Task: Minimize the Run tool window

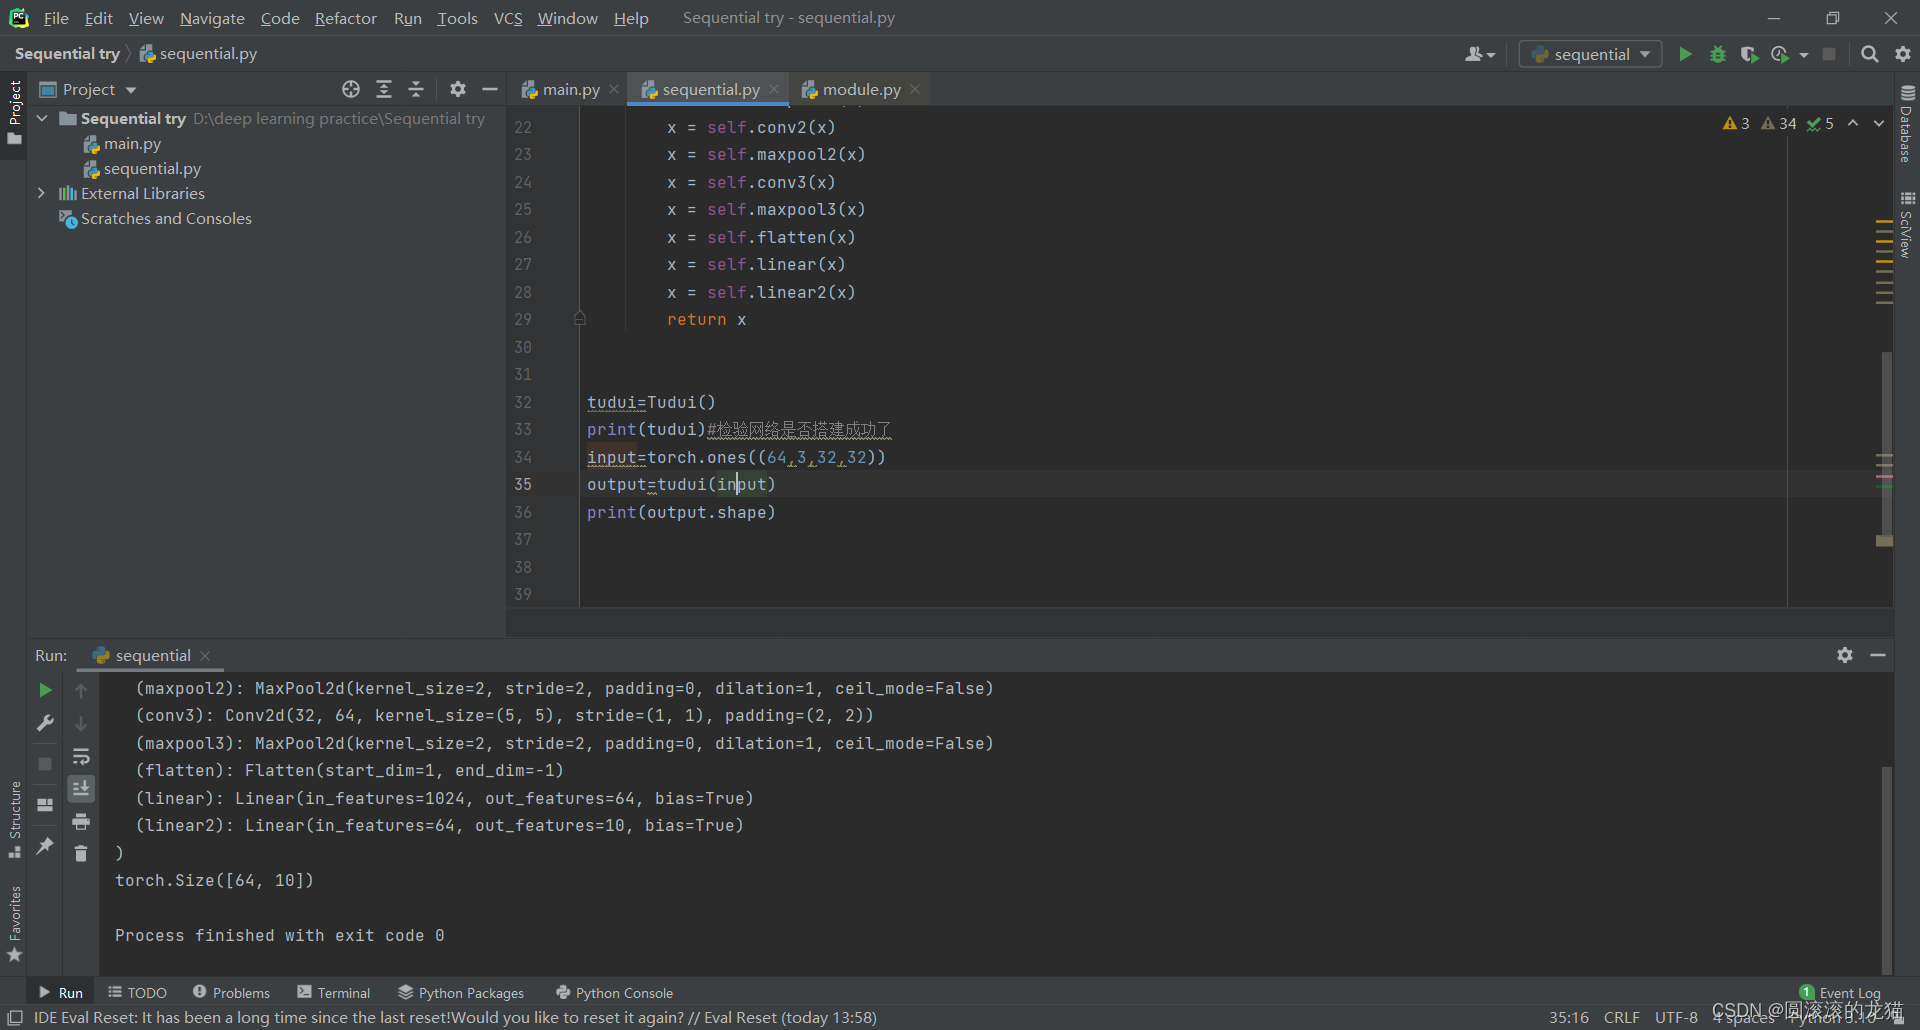Action: 1878,655
